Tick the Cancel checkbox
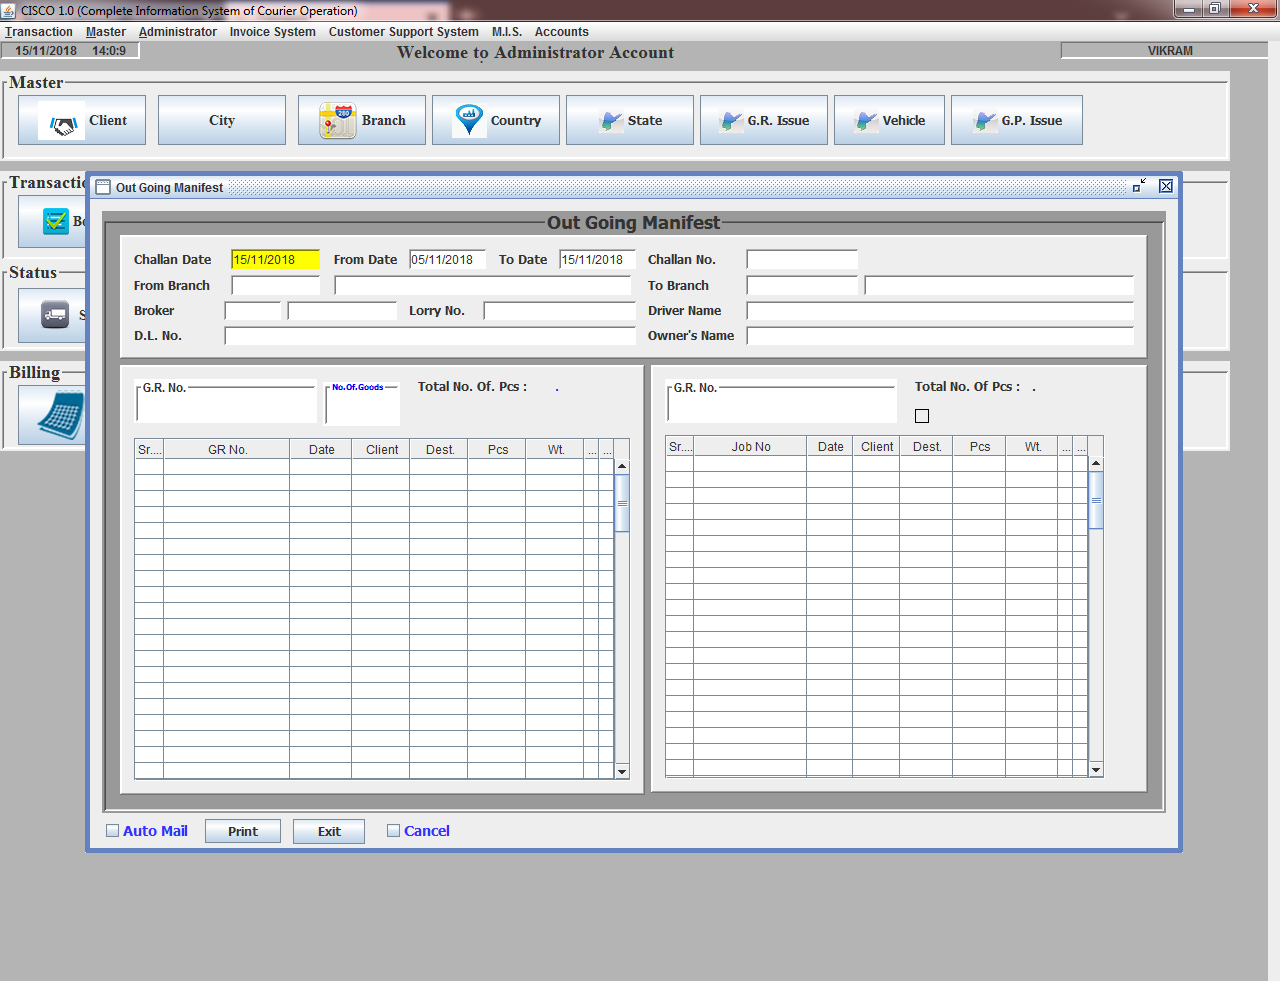The image size is (1280, 981). [394, 831]
